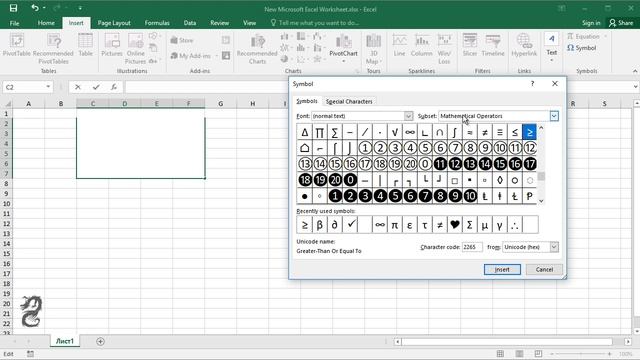The width and height of the screenshot is (640, 360).
Task: Select the square root symbol in grid
Action: click(395, 132)
